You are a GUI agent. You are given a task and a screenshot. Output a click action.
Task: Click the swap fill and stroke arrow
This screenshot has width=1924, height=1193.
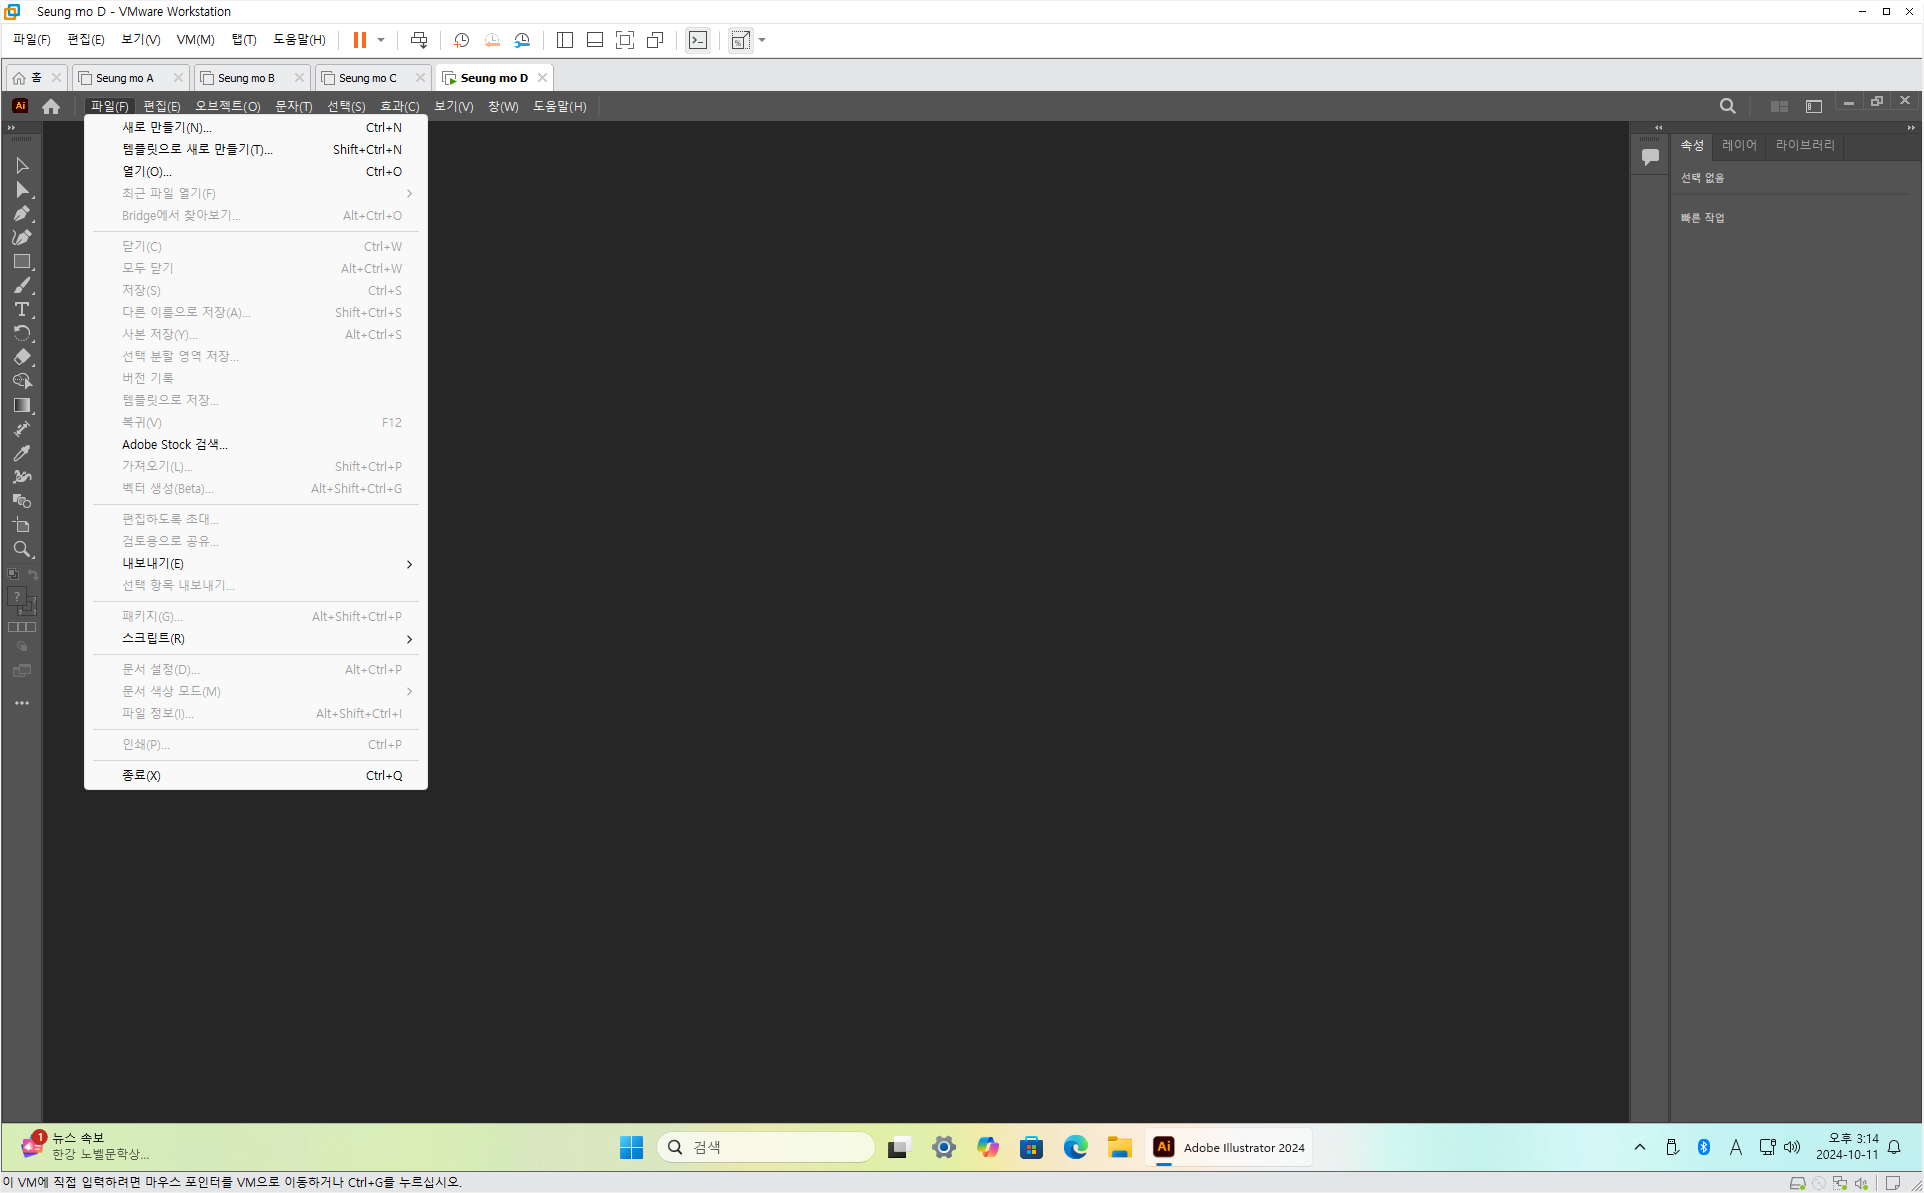pos(33,575)
